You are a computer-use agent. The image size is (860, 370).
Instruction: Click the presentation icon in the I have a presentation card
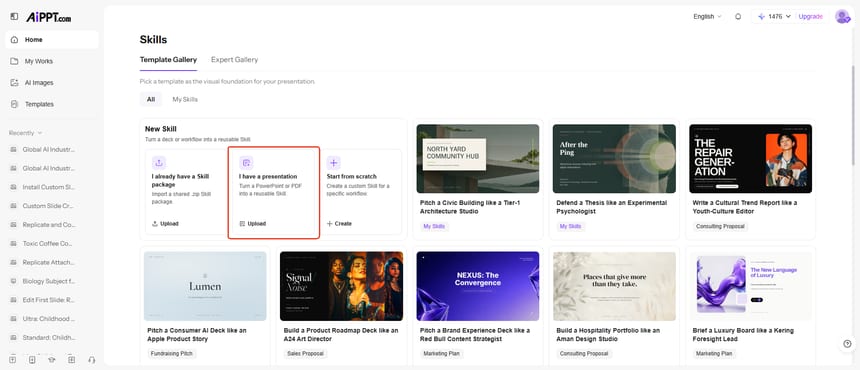click(x=246, y=162)
